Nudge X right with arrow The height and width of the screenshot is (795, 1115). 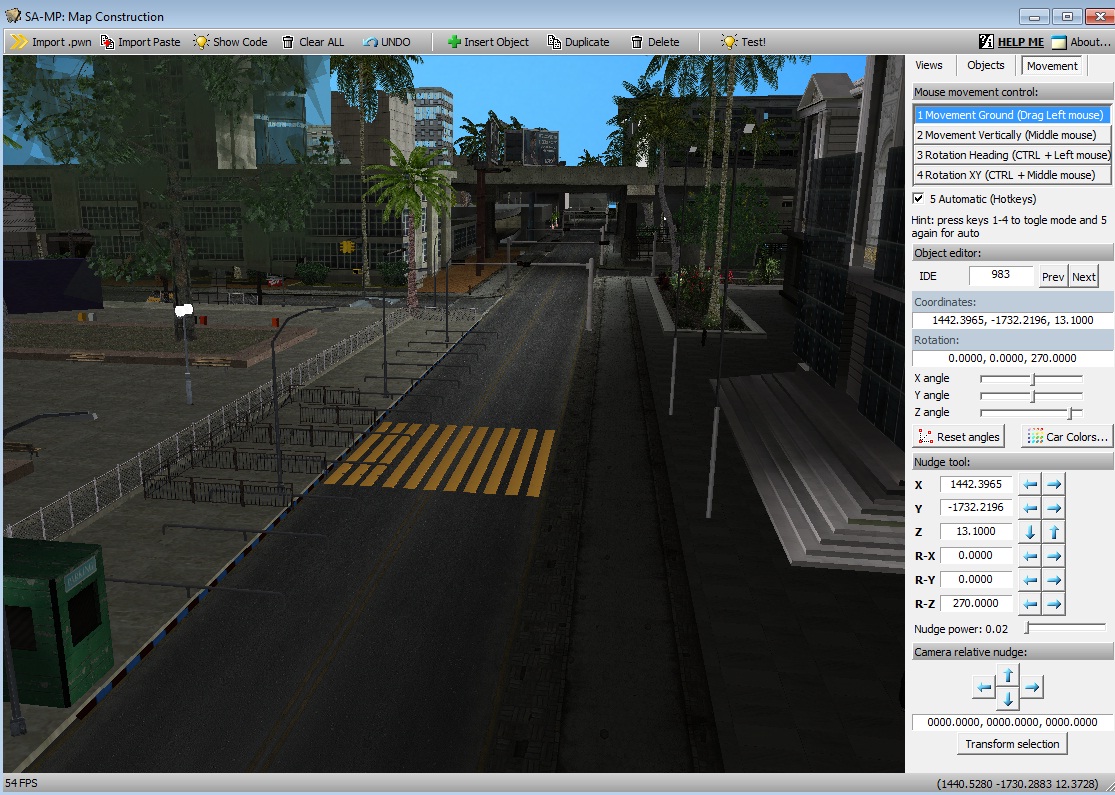click(x=1054, y=484)
